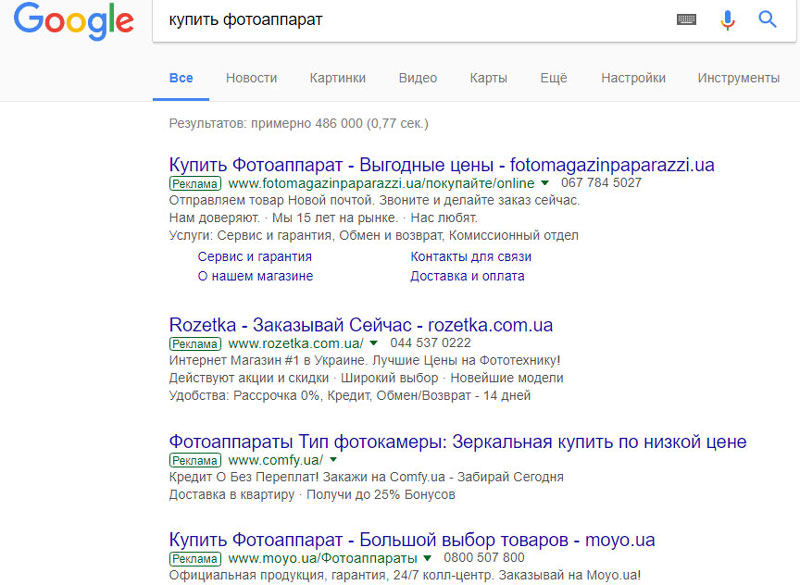Click 'Официальная продукция, гарантия' description line
800x585 pixels.
coord(405,575)
